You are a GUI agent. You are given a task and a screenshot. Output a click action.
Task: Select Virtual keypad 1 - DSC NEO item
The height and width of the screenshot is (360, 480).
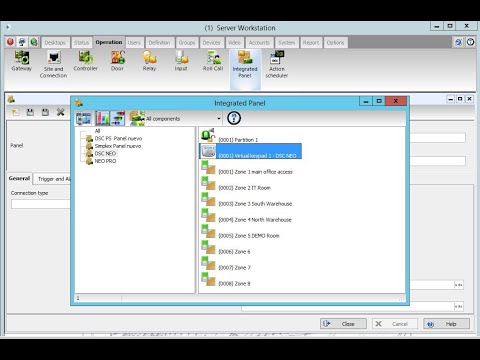point(251,151)
